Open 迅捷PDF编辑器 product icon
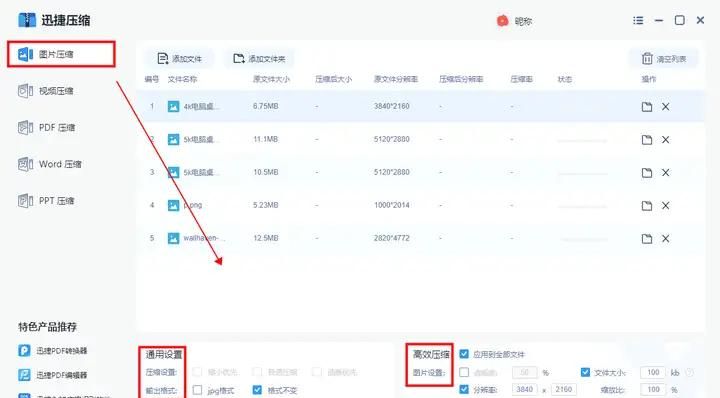The height and width of the screenshot is (398, 720). click(x=24, y=375)
